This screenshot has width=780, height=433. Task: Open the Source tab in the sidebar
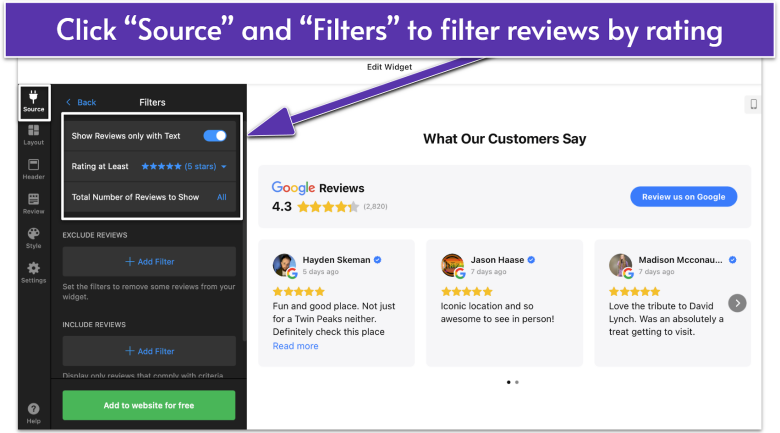(x=34, y=102)
